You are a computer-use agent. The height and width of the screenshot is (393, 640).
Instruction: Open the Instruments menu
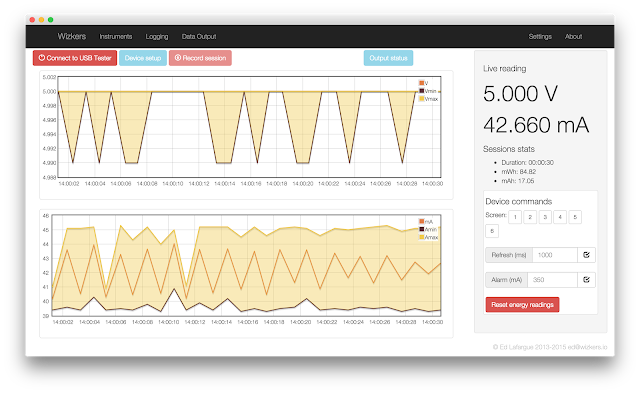[x=116, y=36]
